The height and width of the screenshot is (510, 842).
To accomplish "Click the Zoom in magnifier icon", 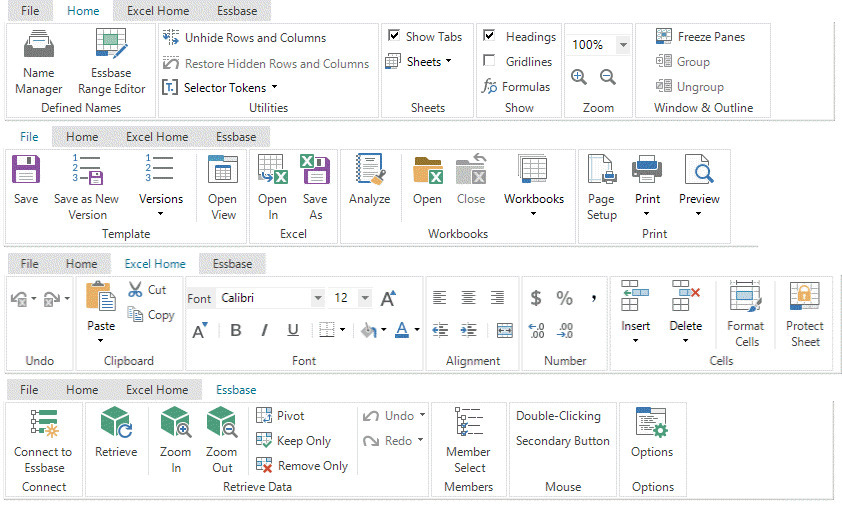I will [579, 77].
